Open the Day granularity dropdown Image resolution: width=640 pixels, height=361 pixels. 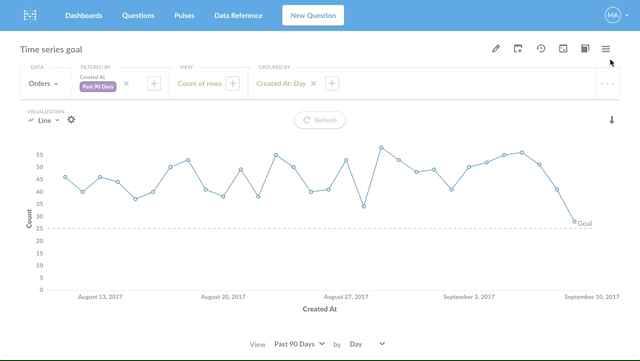coord(367,344)
